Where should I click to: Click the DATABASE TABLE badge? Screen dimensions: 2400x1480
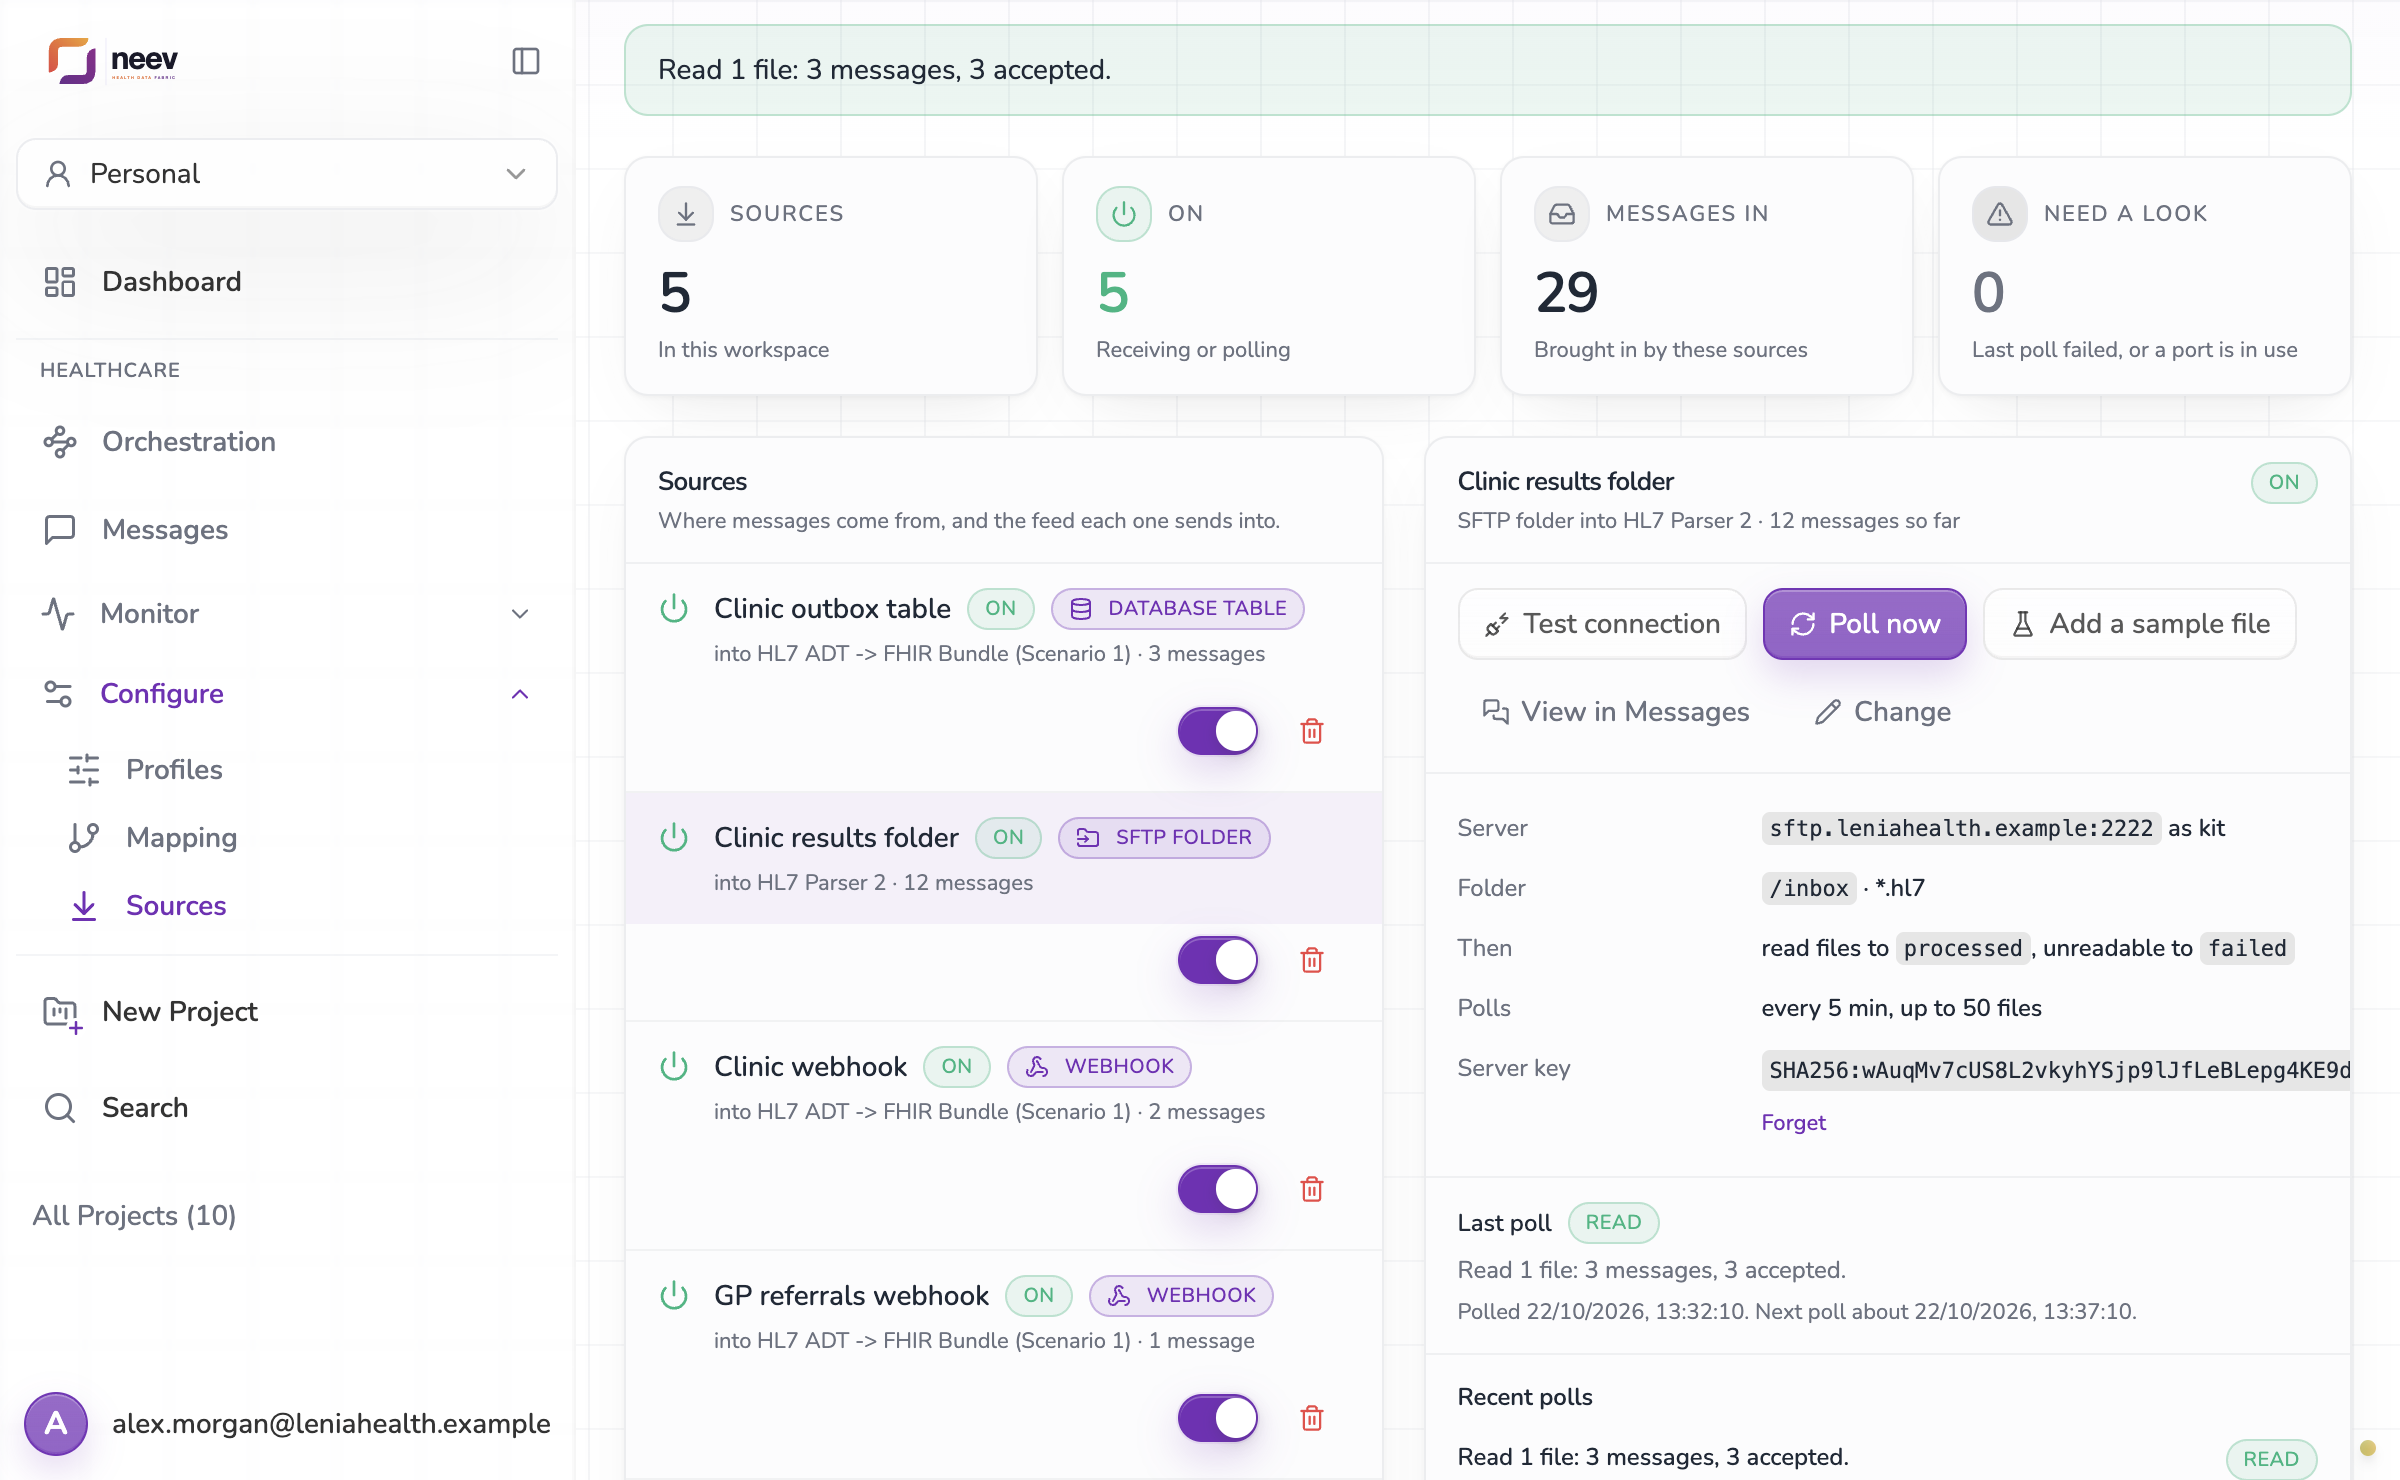point(1178,609)
